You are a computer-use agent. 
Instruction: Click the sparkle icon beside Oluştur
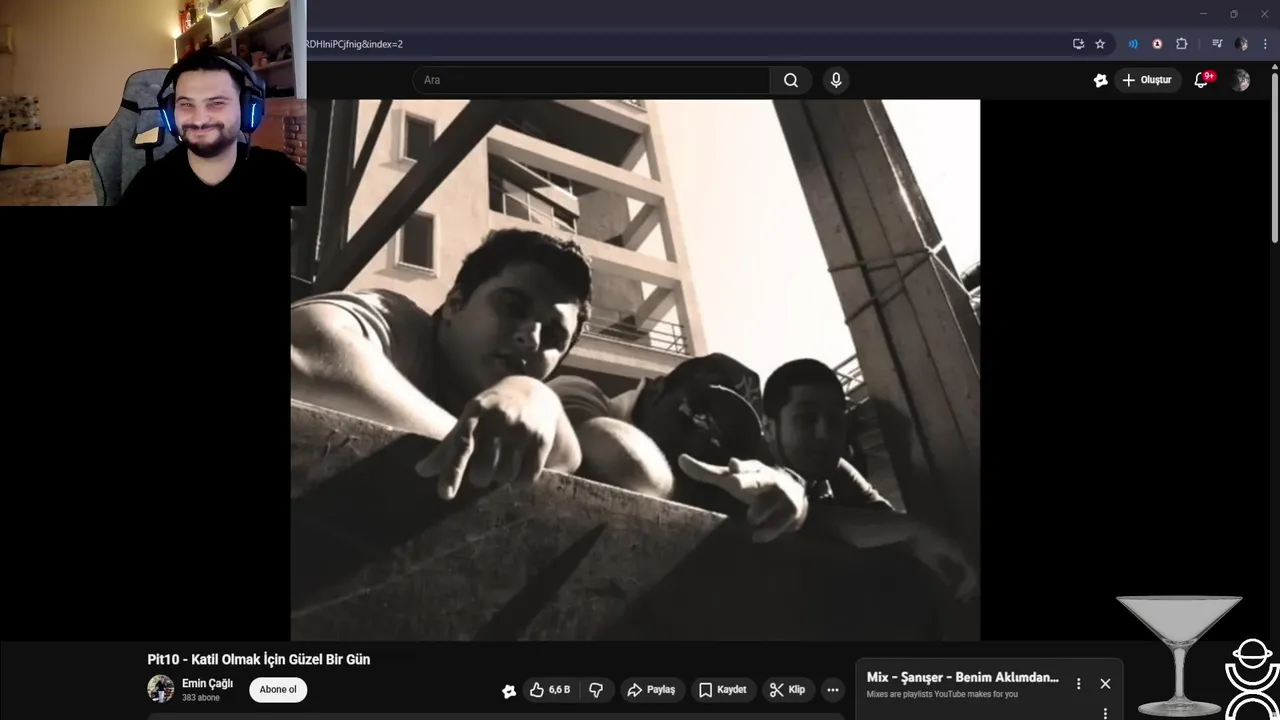tap(1100, 80)
